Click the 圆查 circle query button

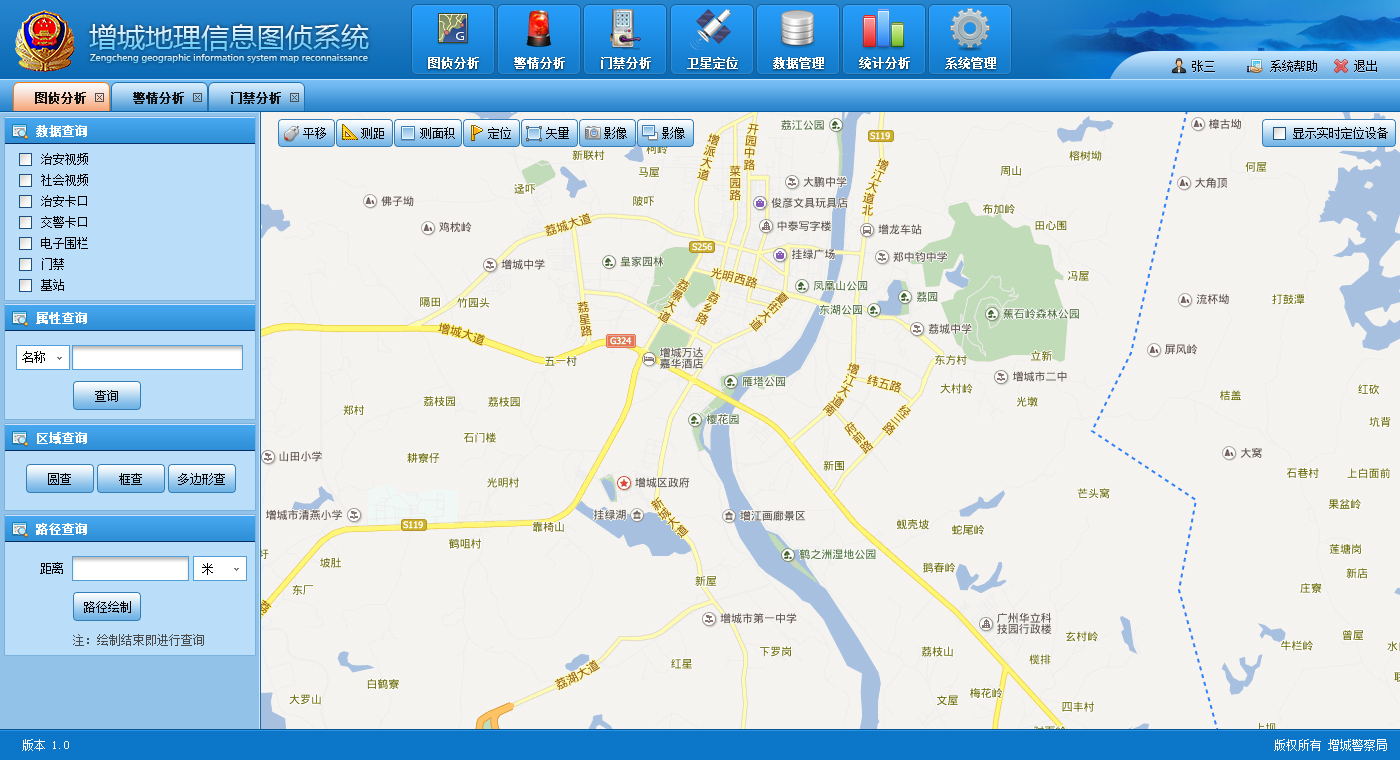[60, 479]
